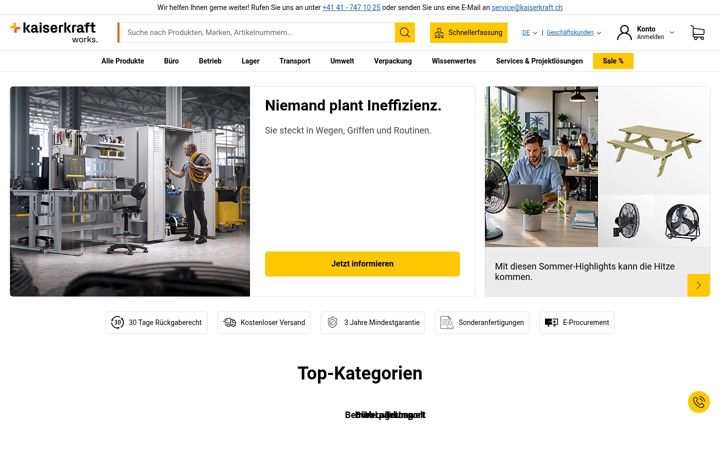Screen dimensions: 720x450
Task: Click the black floor fan product image
Action: 683,222
